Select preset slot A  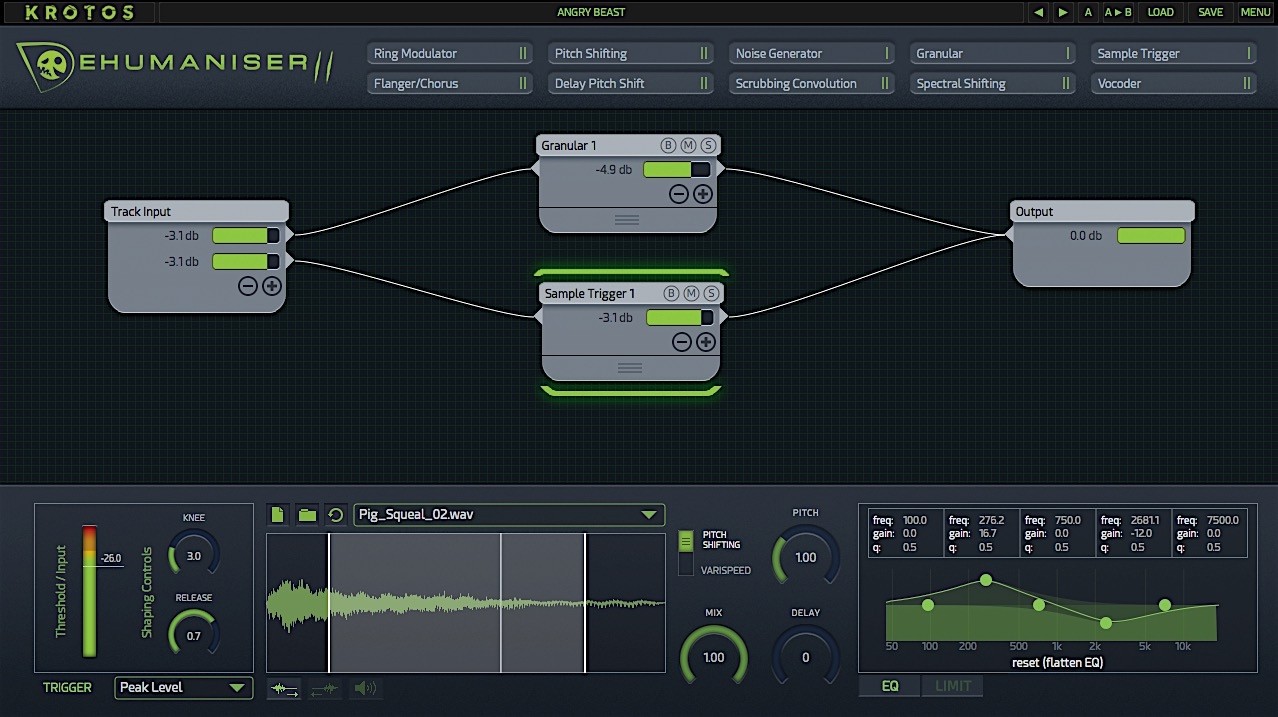(1089, 12)
